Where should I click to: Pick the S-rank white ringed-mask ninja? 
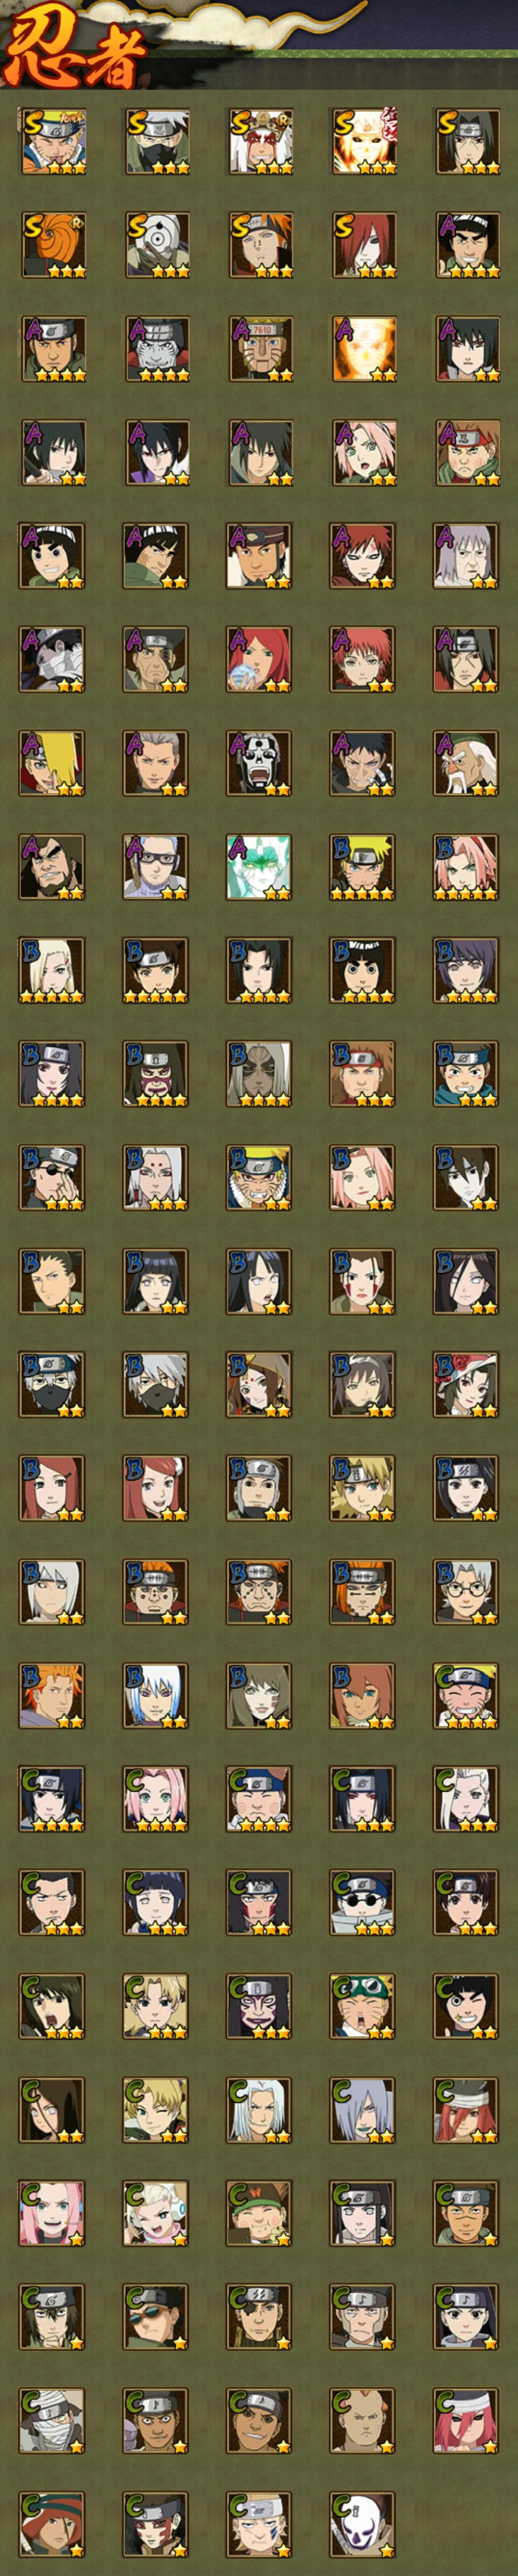pyautogui.click(x=156, y=245)
